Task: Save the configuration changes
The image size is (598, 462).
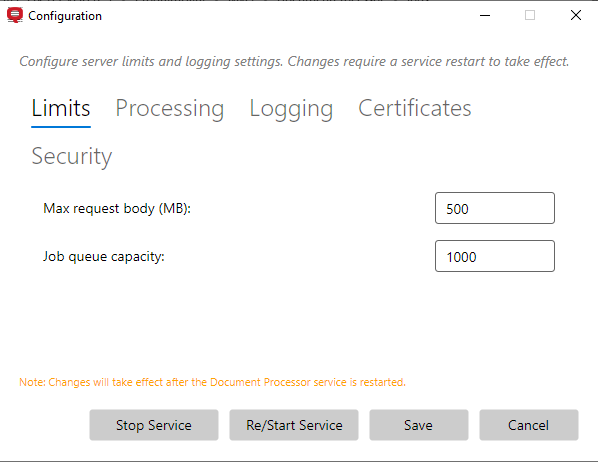Action: tap(418, 425)
